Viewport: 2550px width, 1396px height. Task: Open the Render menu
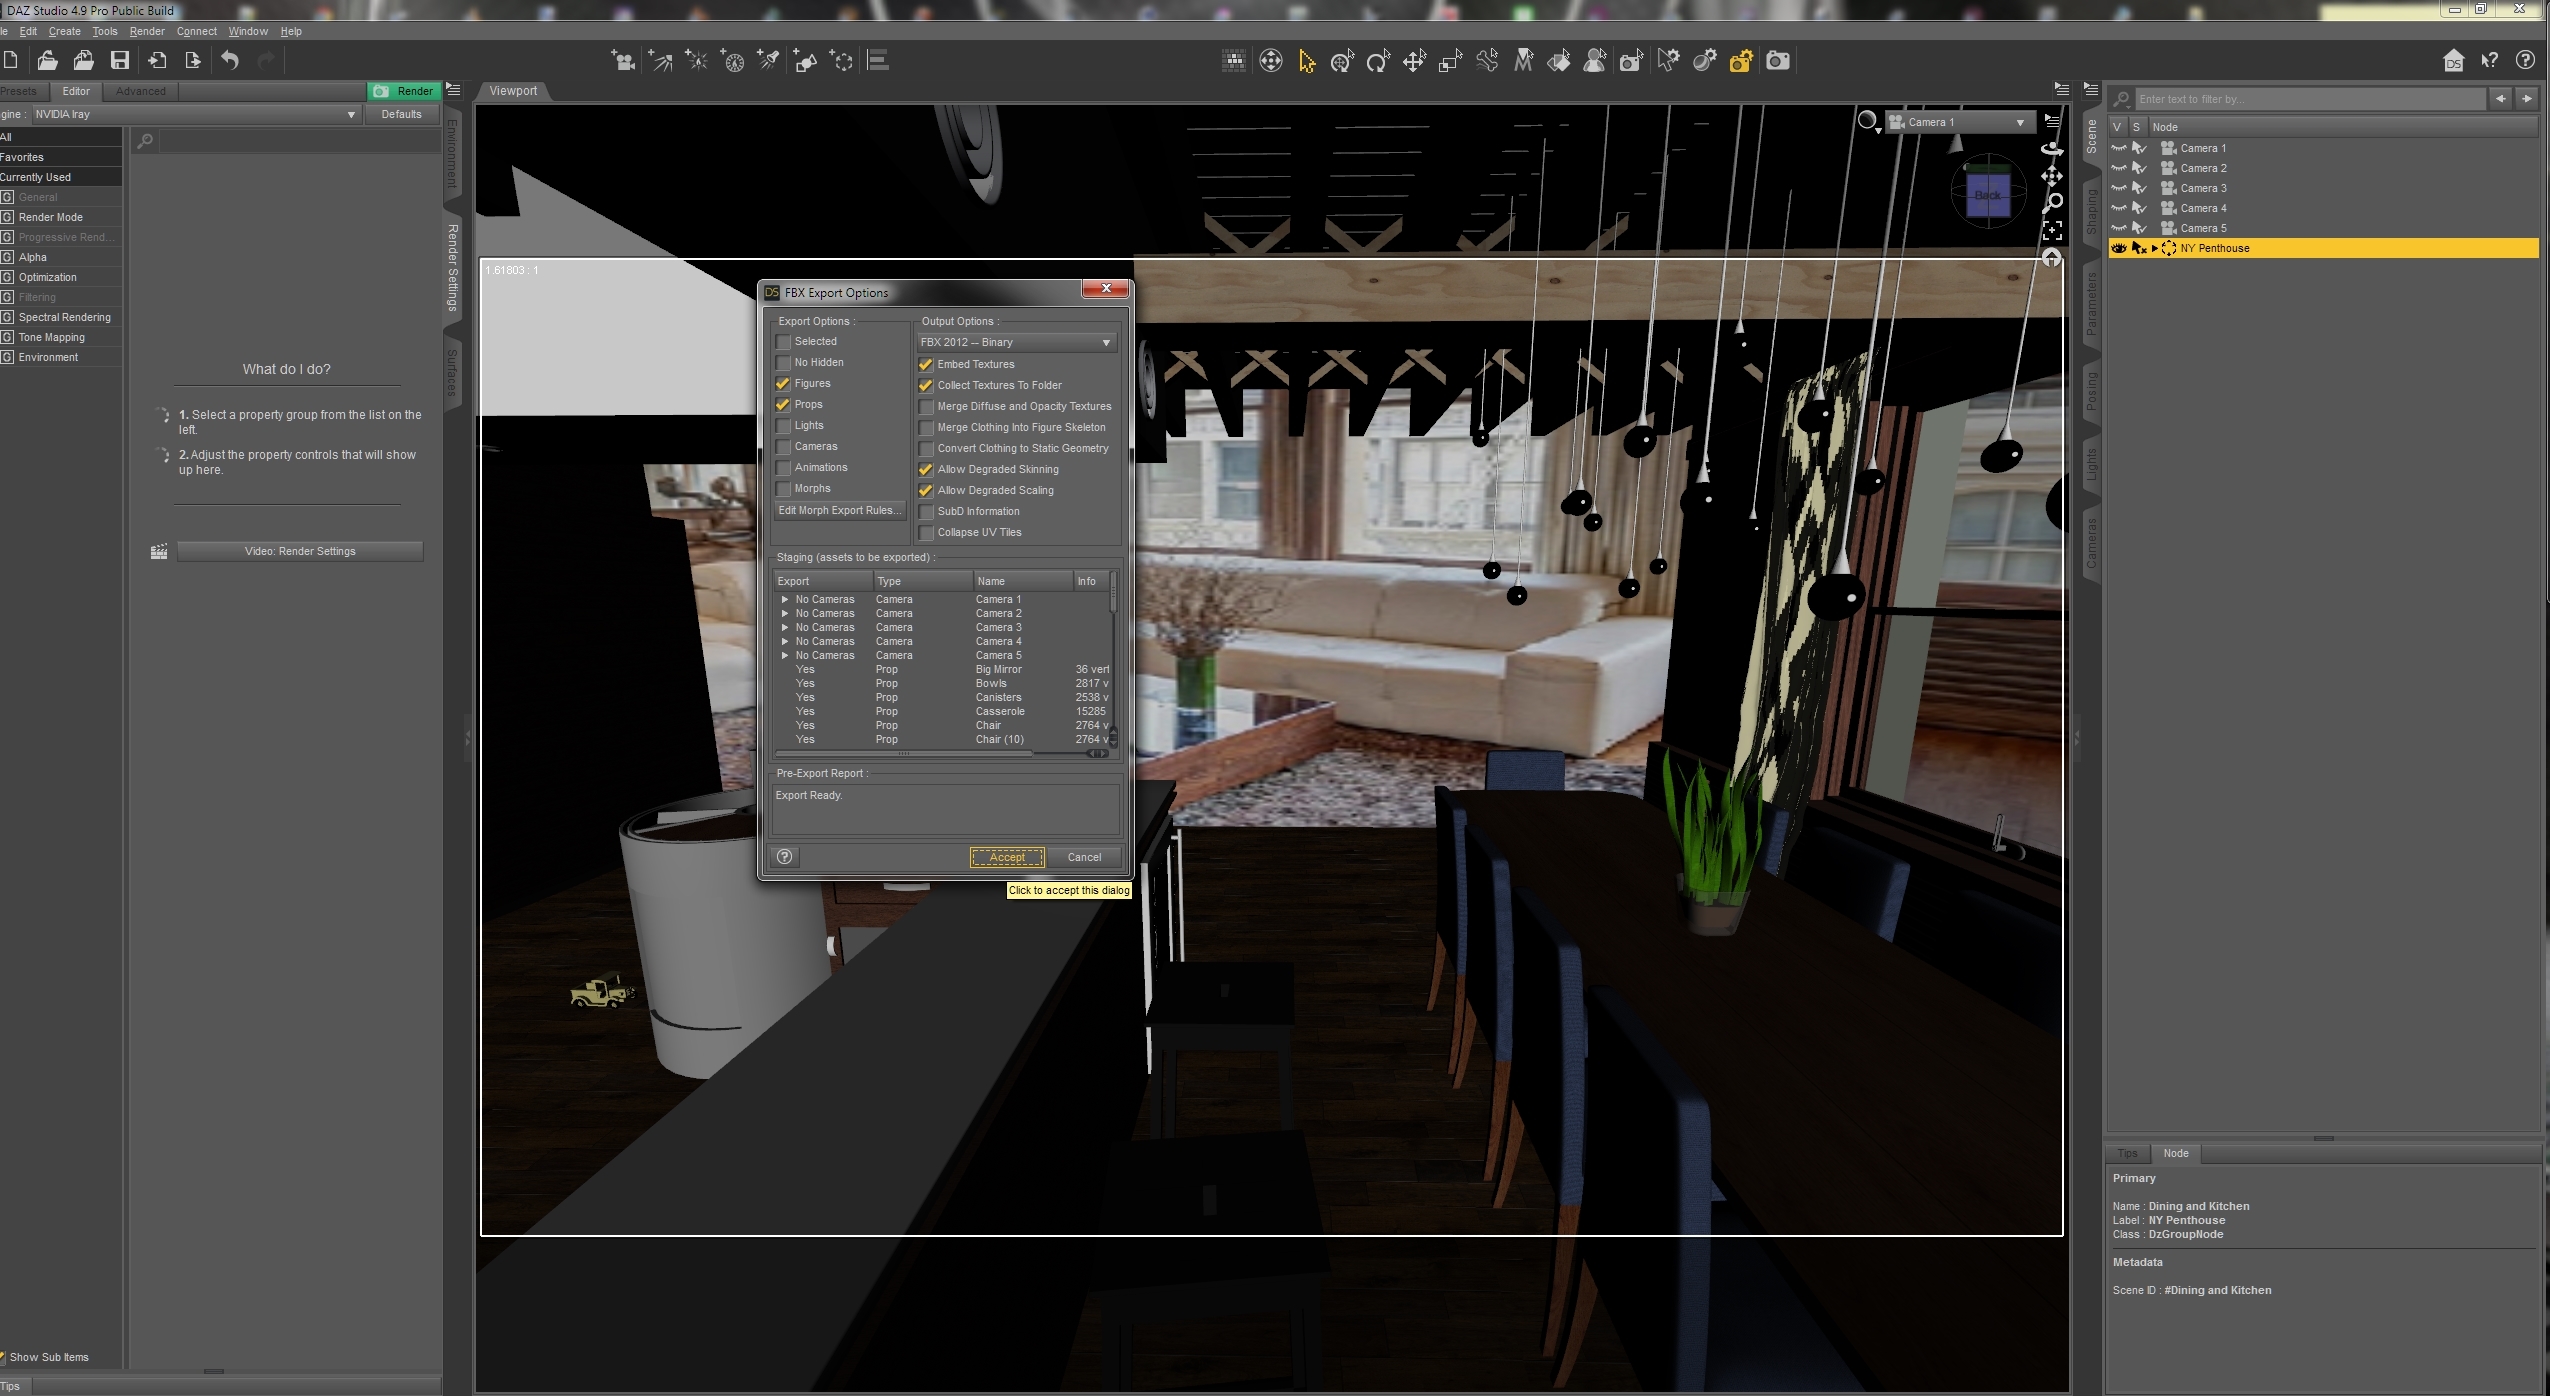click(147, 31)
